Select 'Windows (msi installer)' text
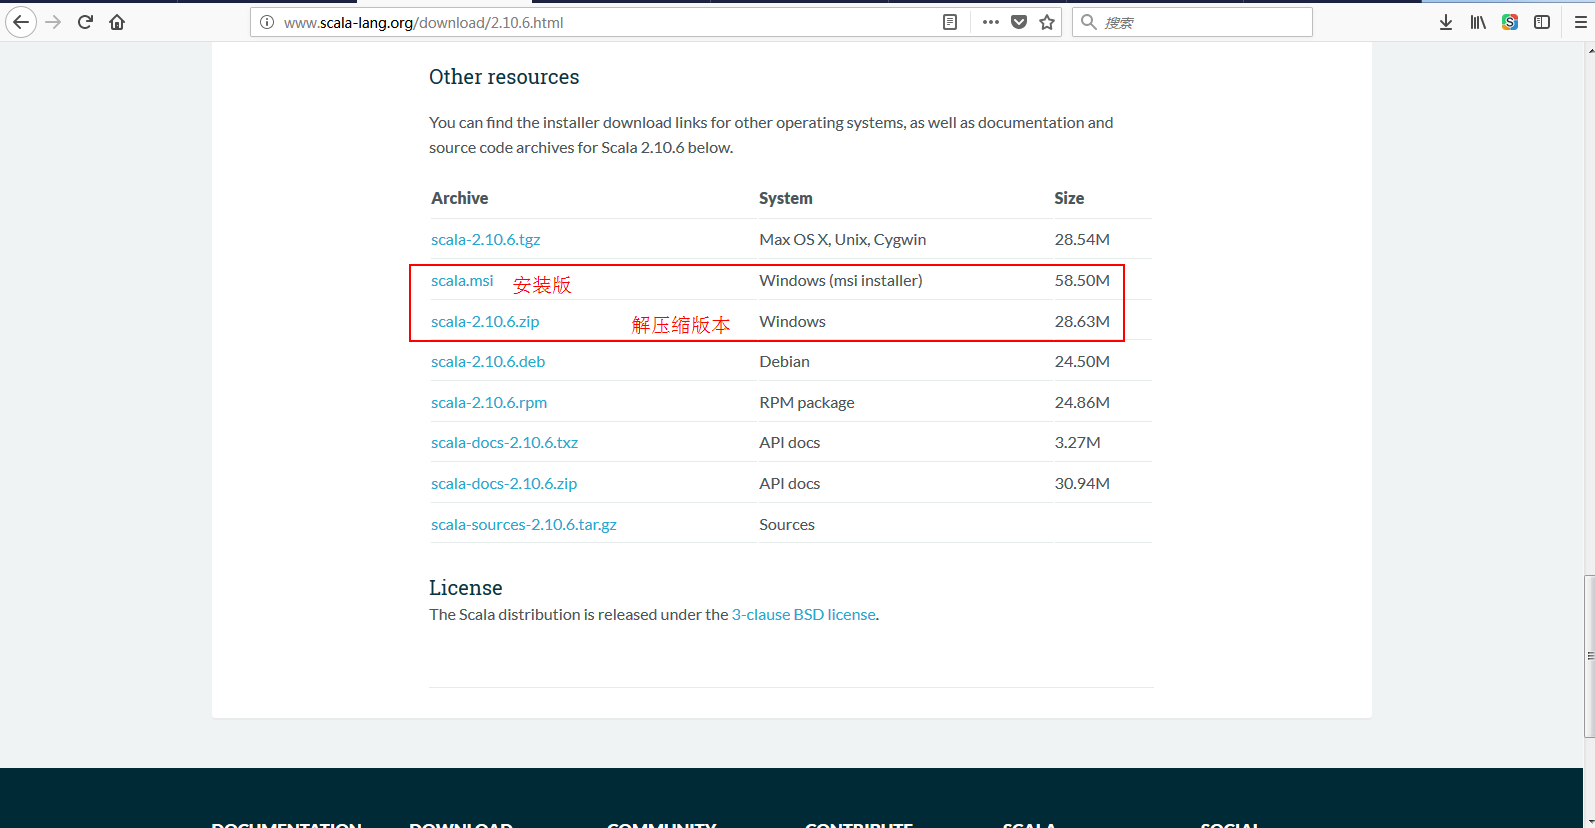 click(x=841, y=281)
